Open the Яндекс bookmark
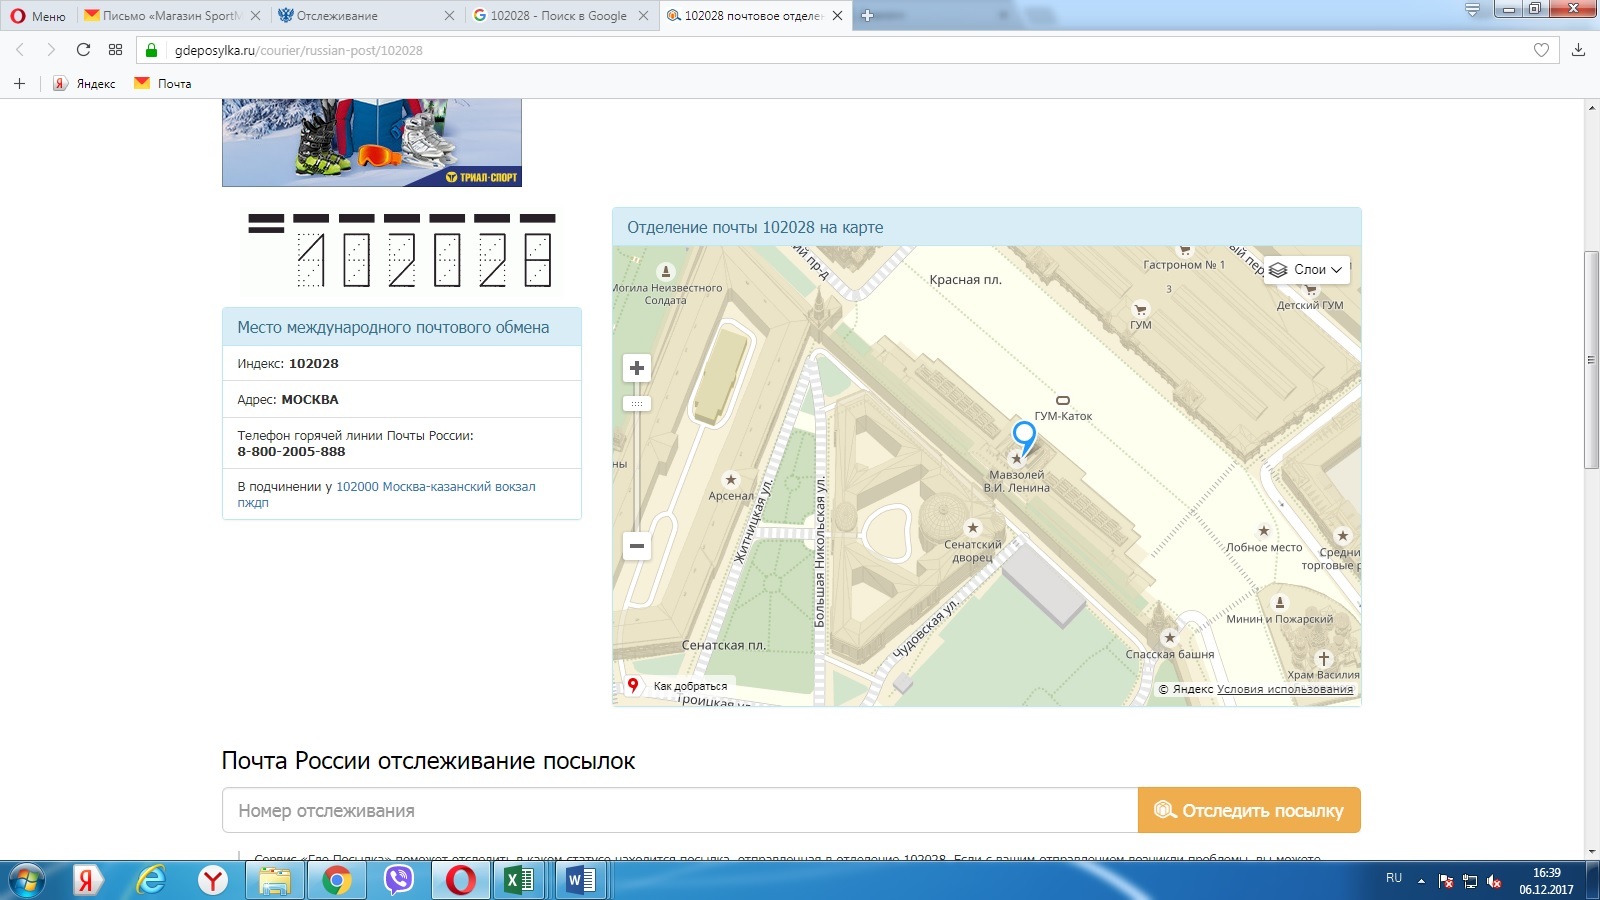1600x900 pixels. click(85, 84)
